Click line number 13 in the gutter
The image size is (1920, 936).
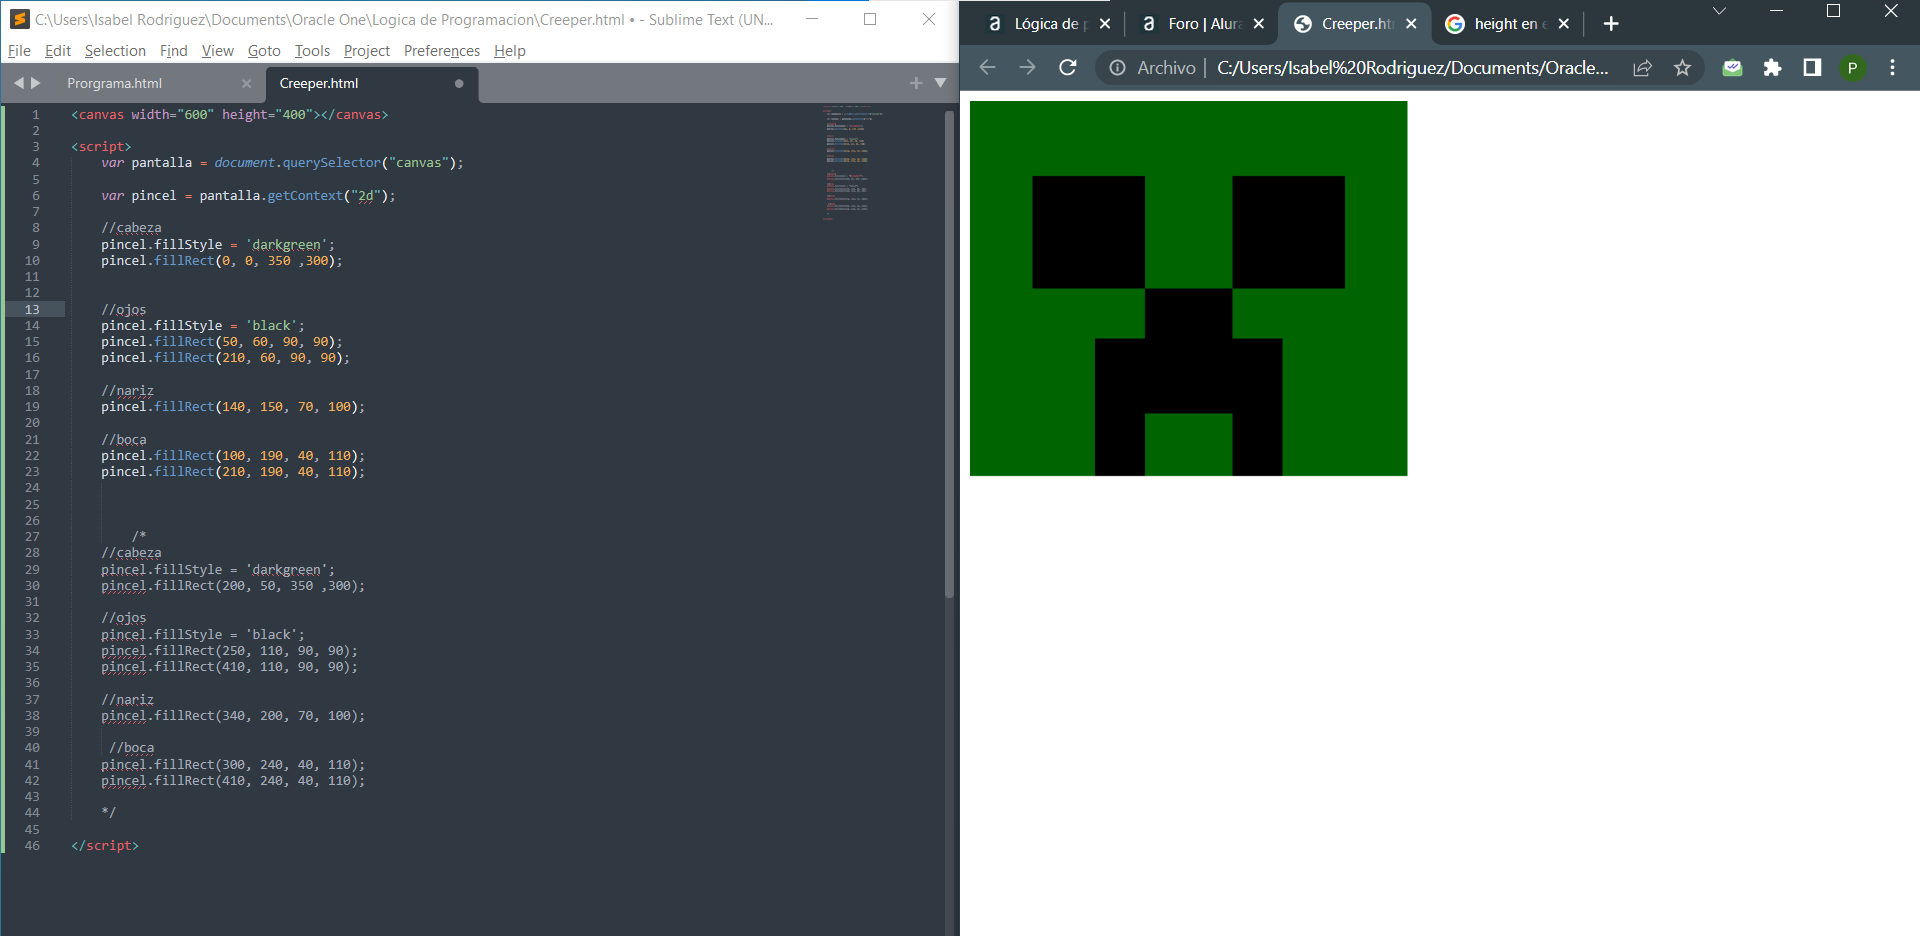tap(32, 310)
